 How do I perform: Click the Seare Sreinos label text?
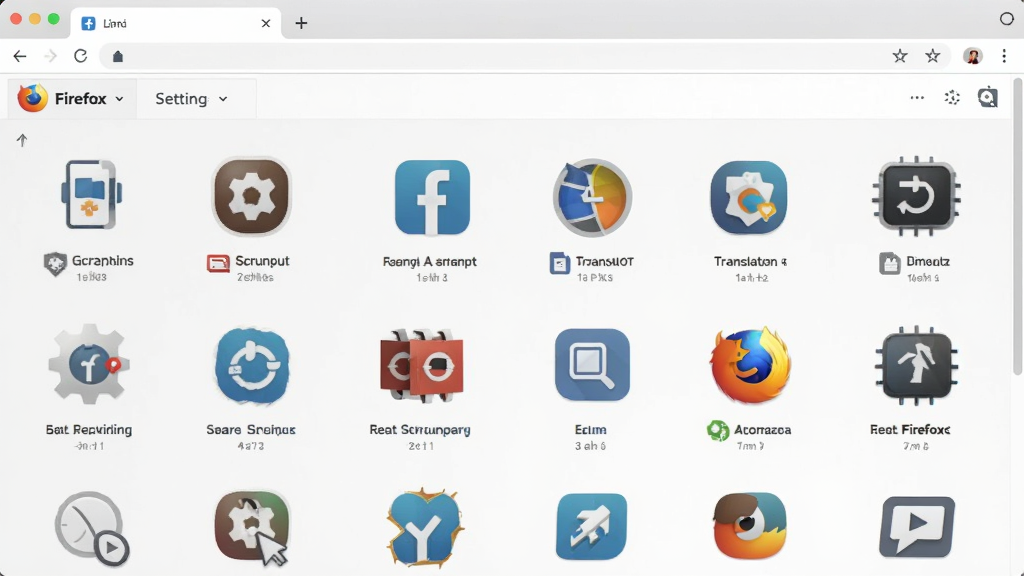tap(251, 429)
